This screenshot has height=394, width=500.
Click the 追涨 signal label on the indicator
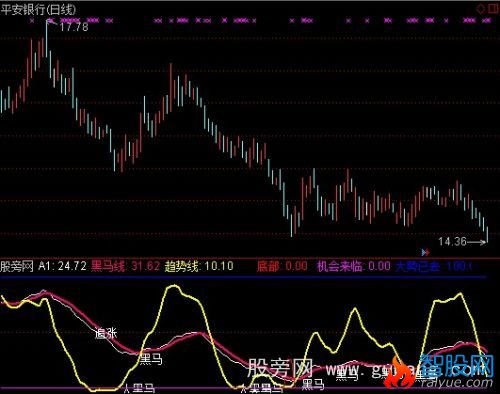coord(106,333)
